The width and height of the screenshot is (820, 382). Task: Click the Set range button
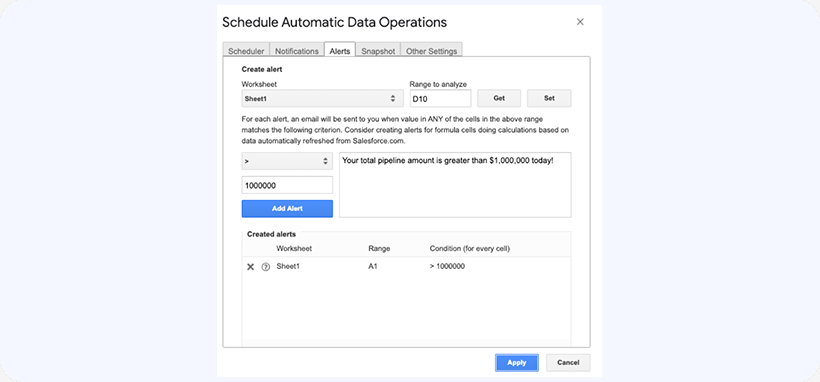click(549, 98)
